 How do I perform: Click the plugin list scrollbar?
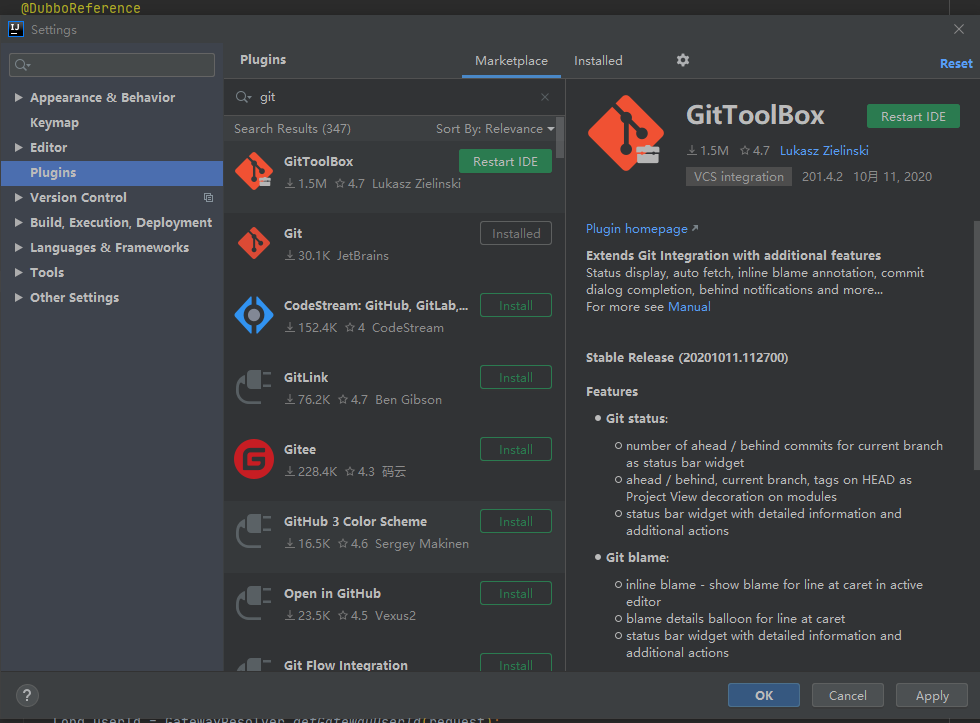(x=560, y=137)
